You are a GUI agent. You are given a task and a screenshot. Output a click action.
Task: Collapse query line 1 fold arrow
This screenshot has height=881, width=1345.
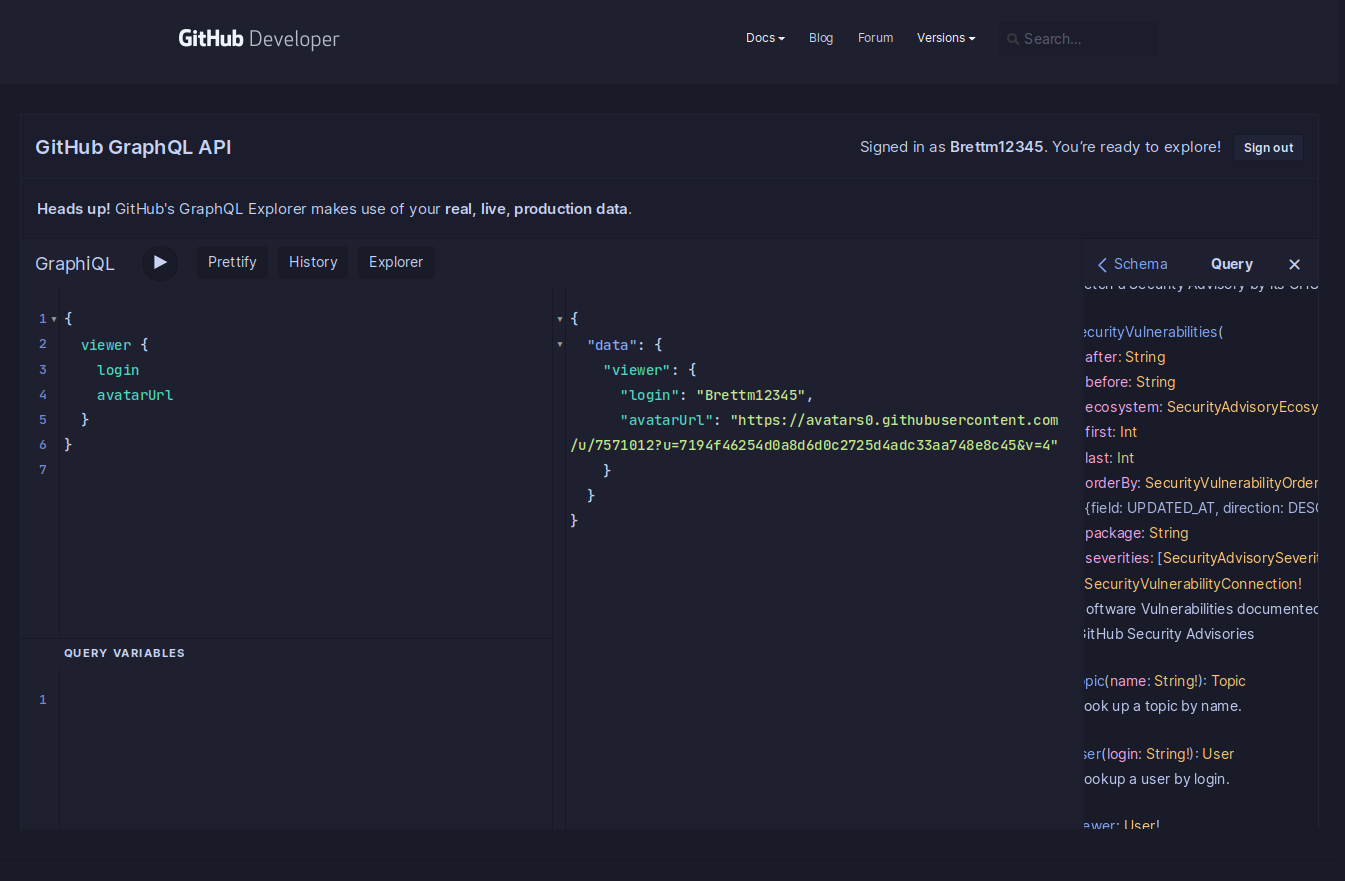point(54,319)
